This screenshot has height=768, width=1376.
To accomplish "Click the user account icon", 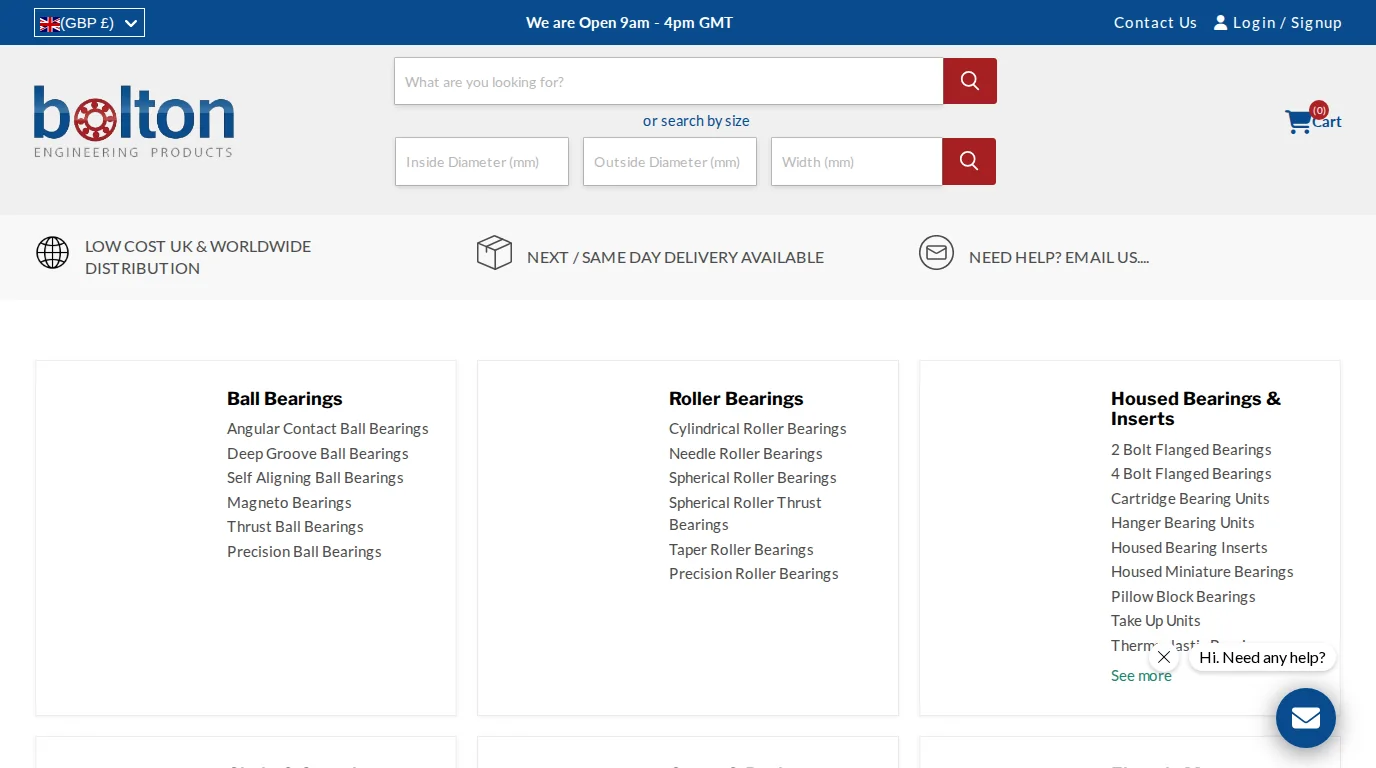I will pyautogui.click(x=1220, y=22).
